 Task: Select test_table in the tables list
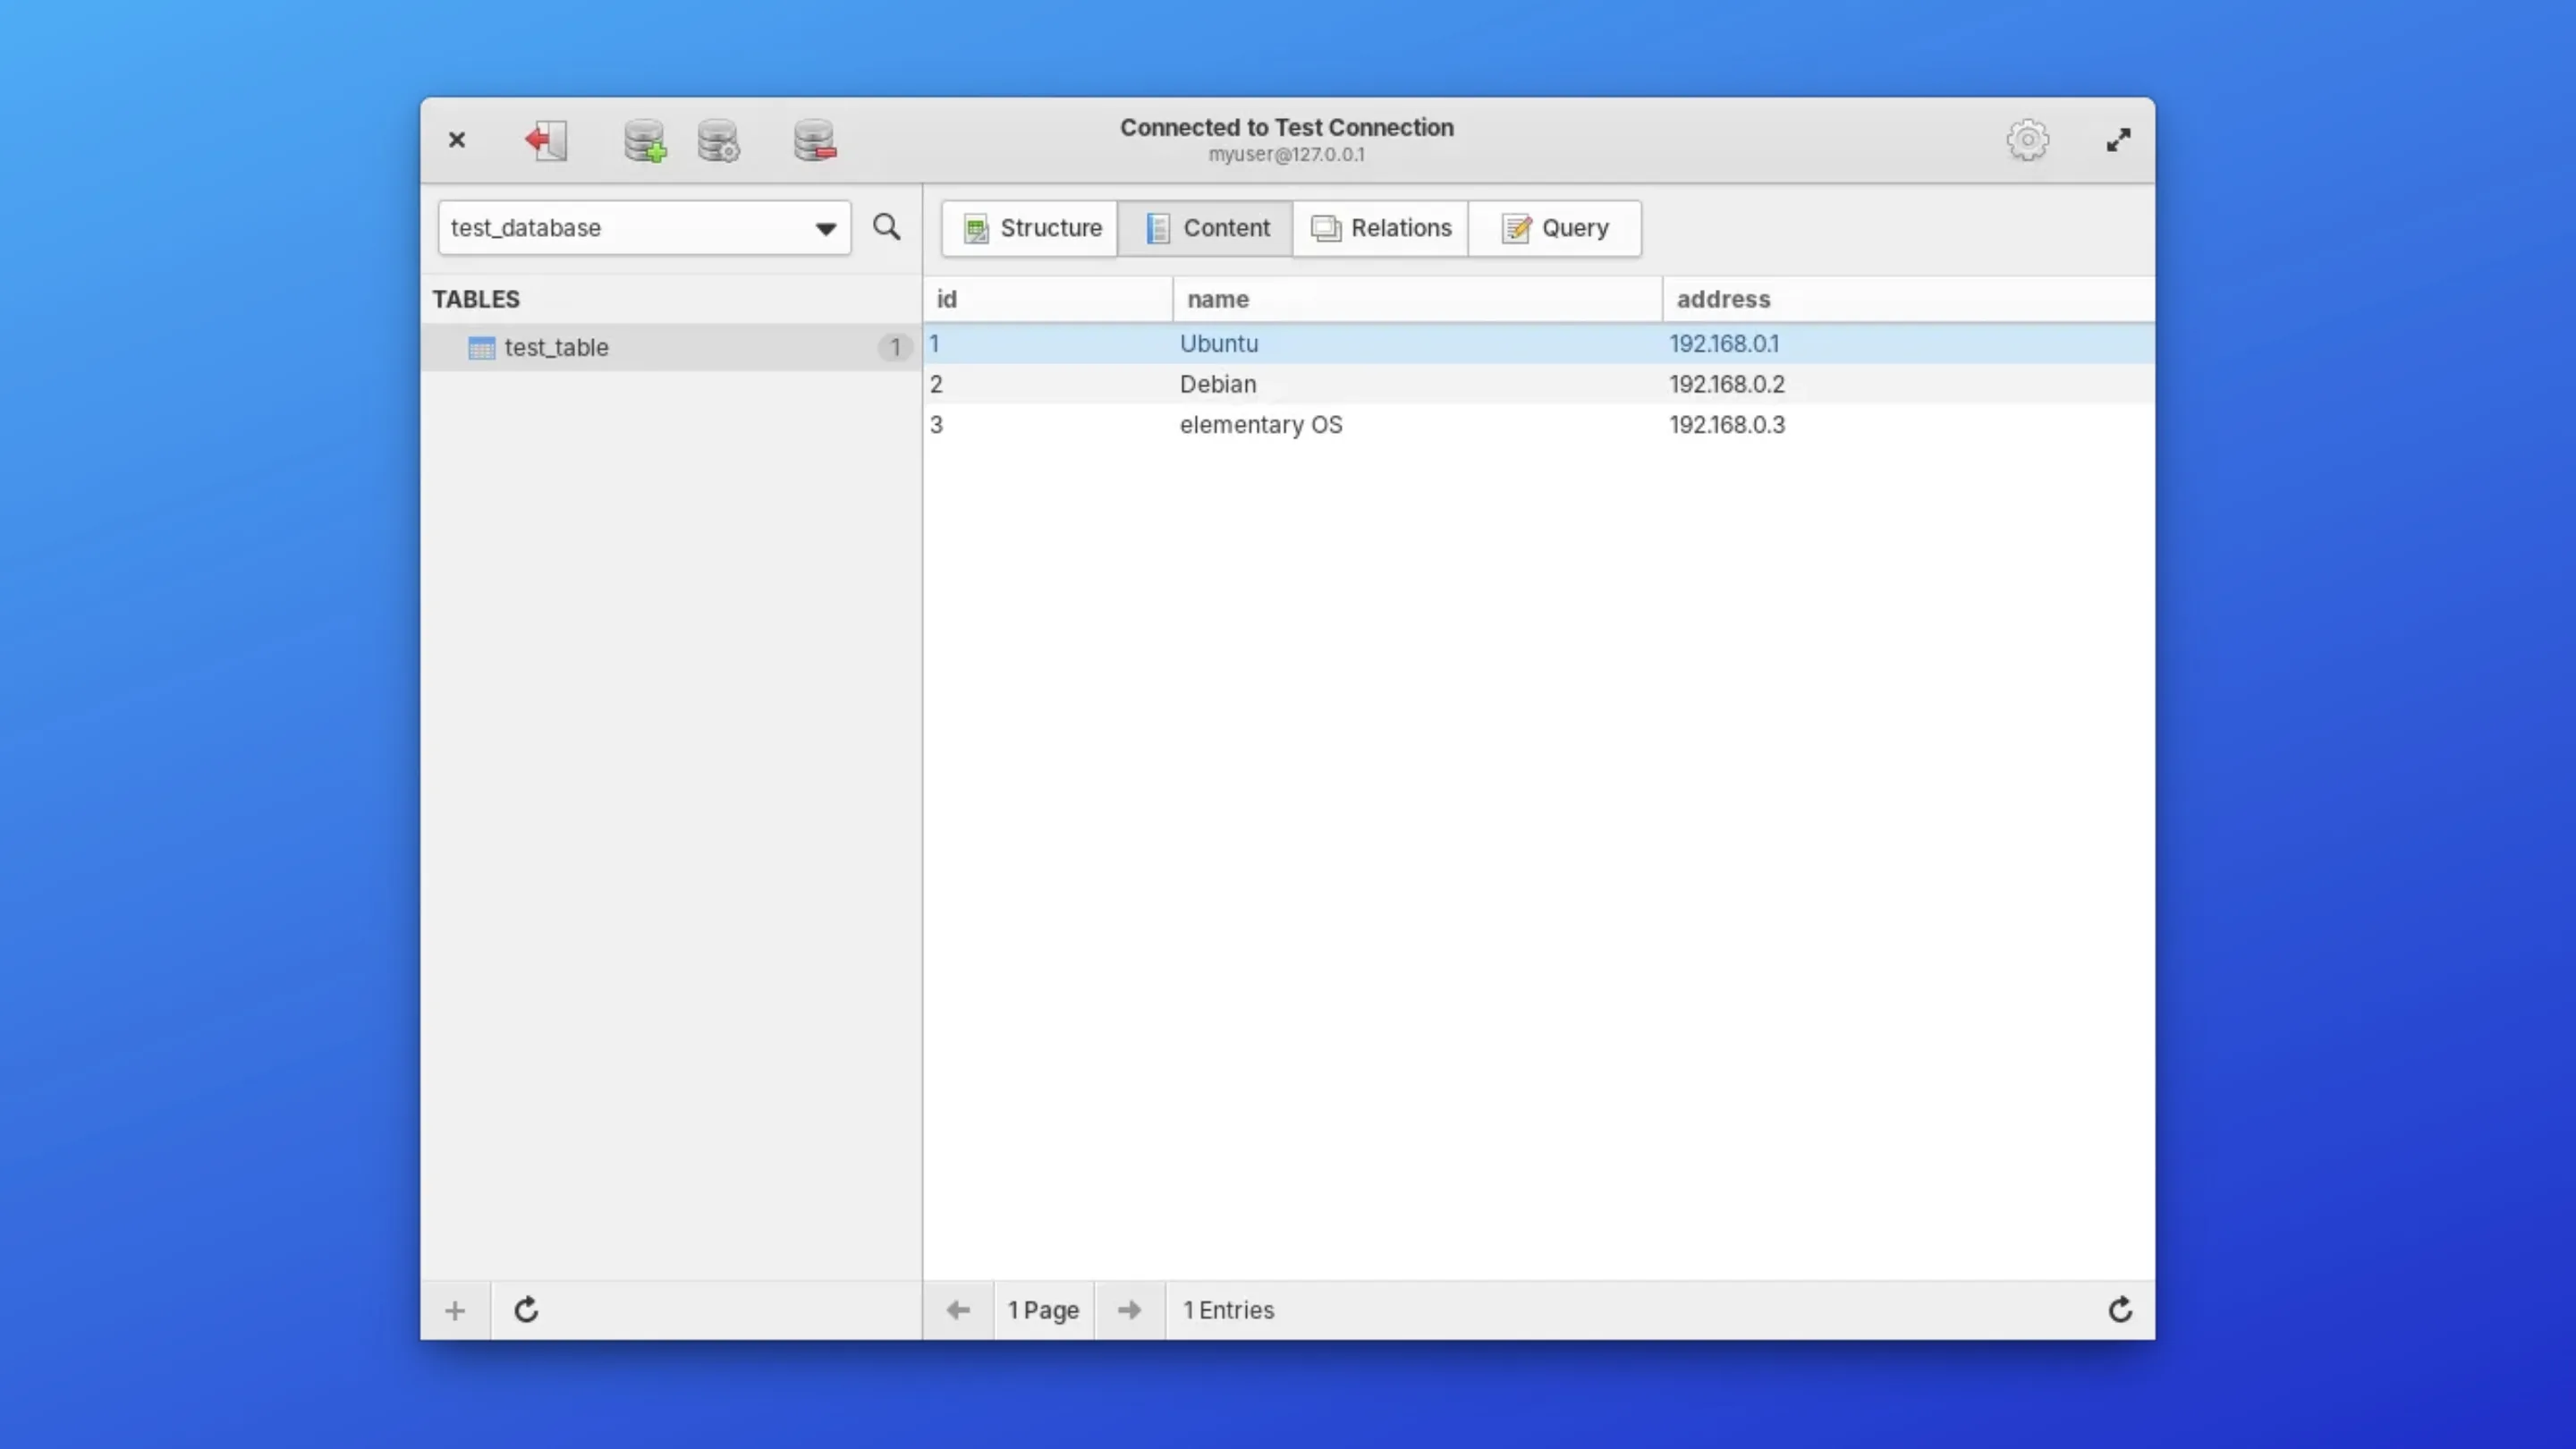(x=557, y=347)
